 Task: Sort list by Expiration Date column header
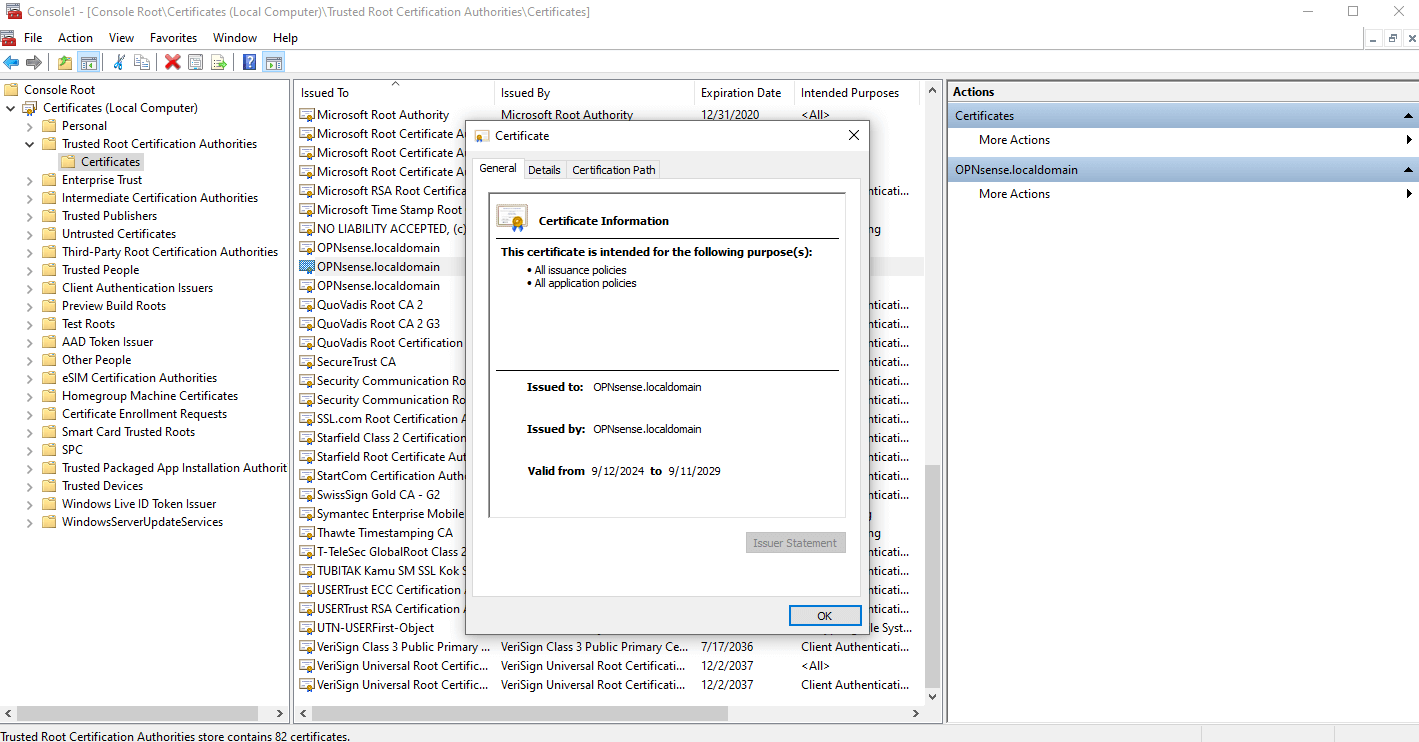click(741, 93)
